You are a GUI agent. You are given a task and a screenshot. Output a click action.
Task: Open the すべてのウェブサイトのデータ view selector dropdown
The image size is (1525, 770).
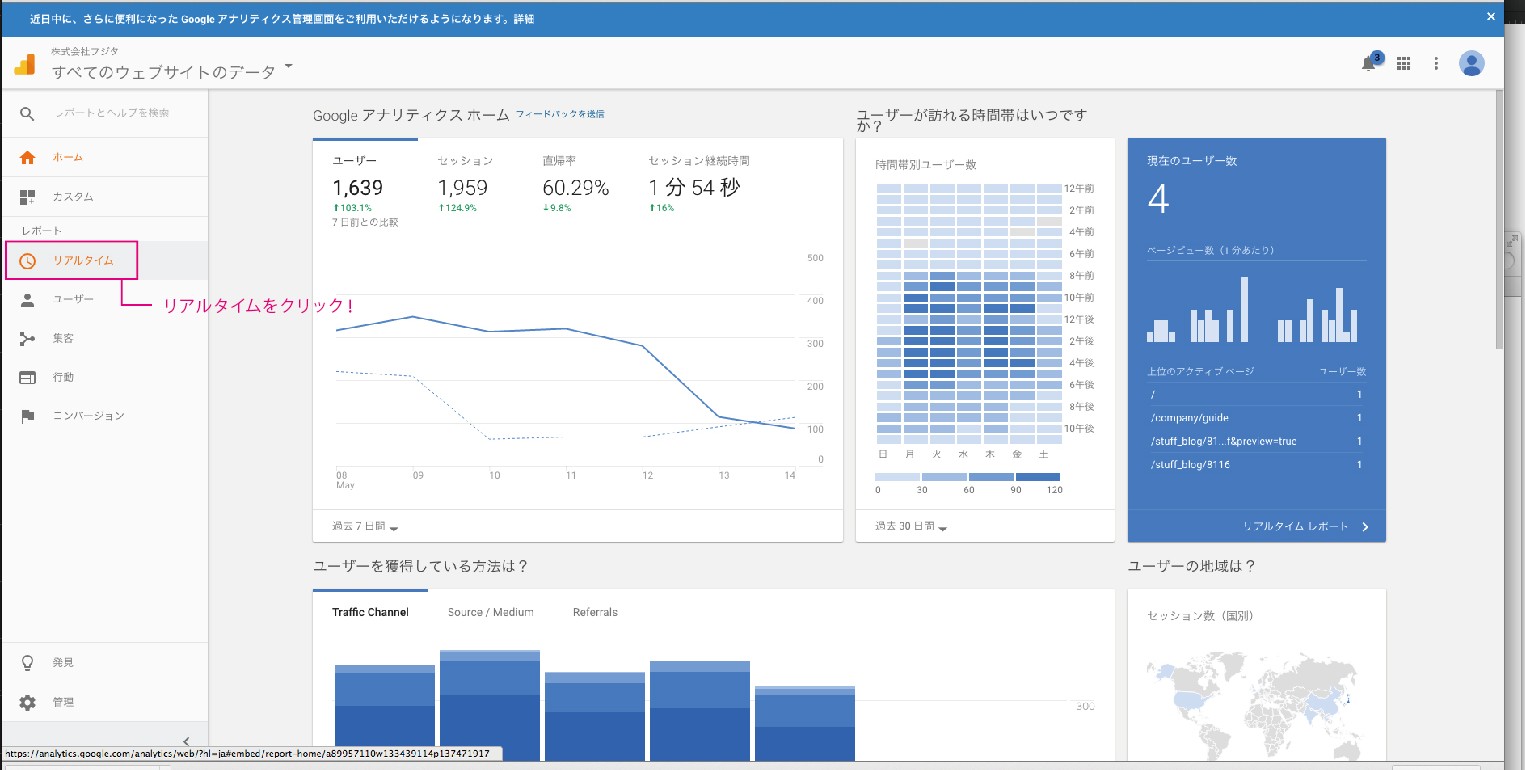click(174, 72)
